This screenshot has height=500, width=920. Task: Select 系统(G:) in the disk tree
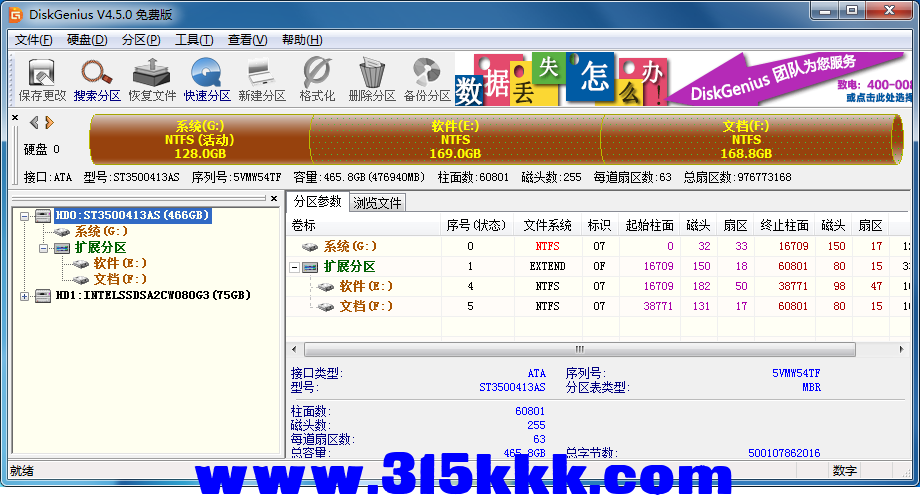pos(101,231)
